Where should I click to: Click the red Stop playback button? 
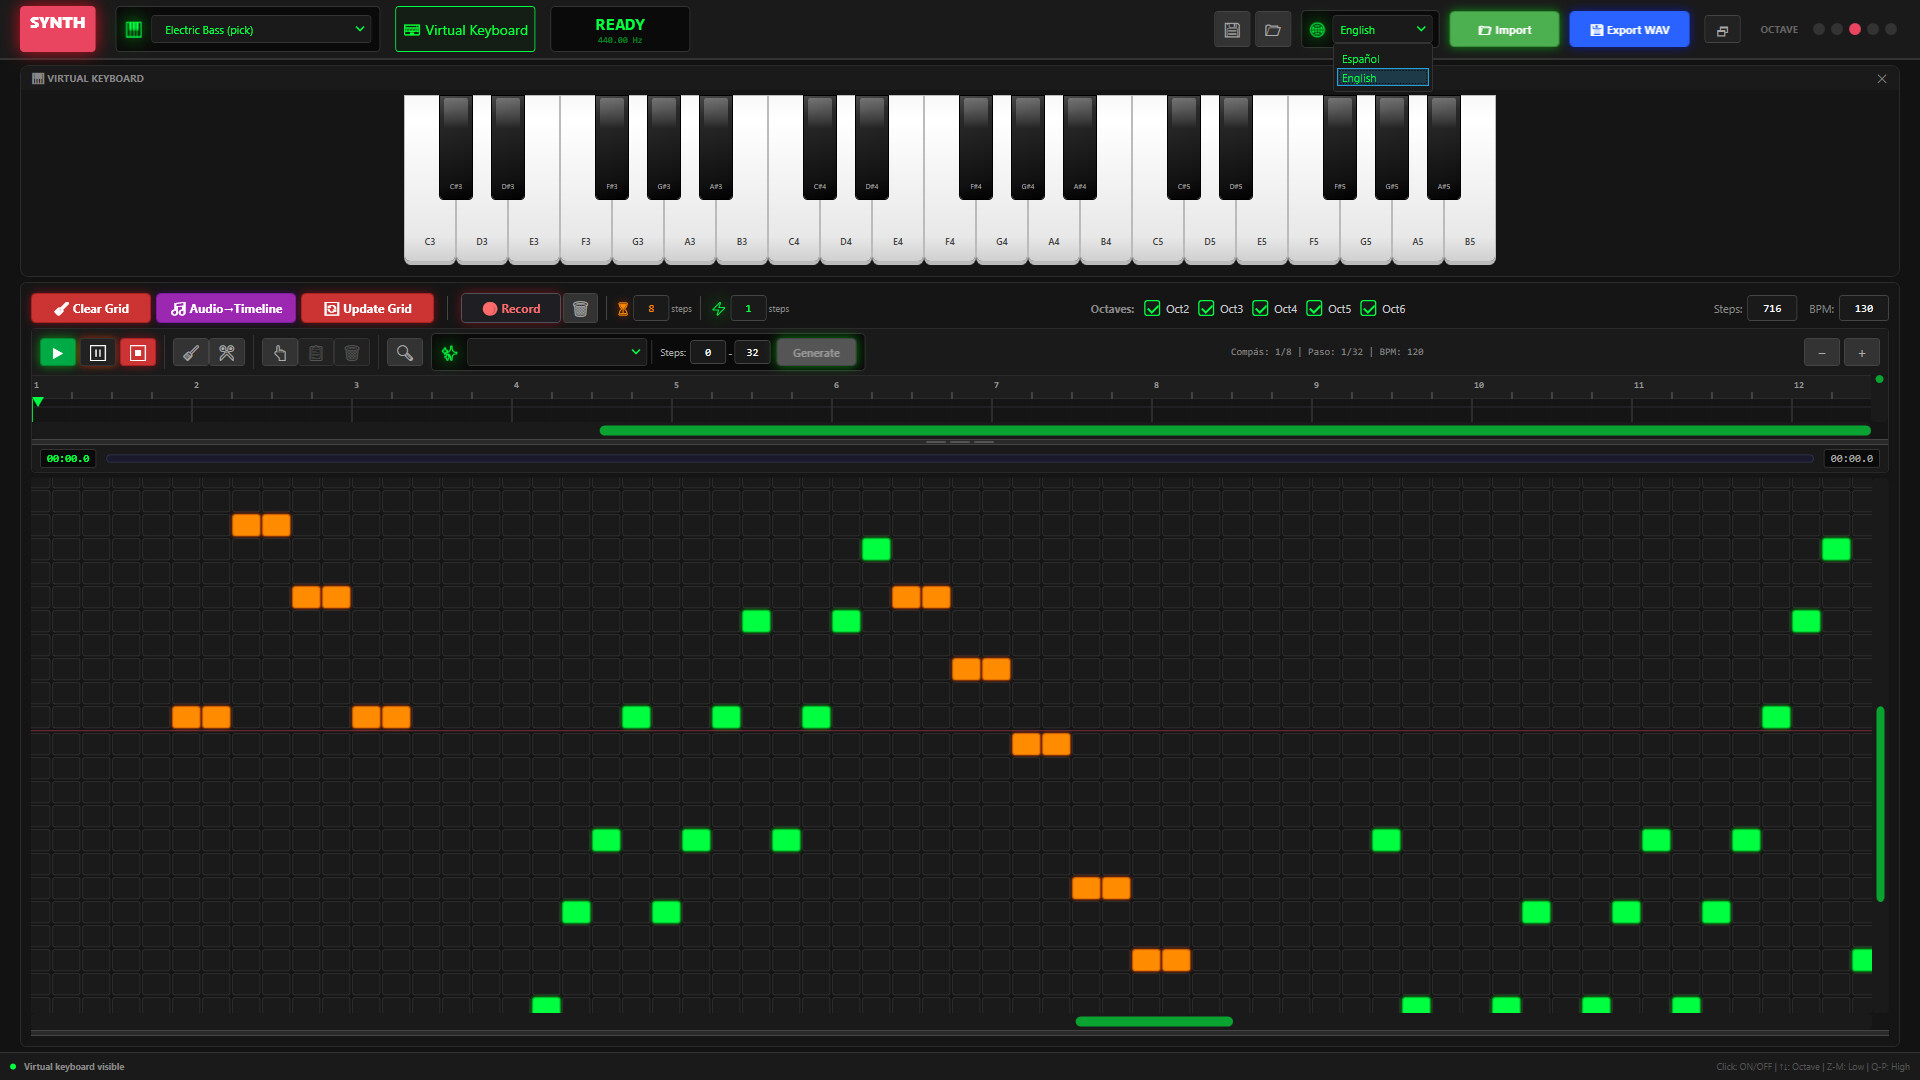[138, 352]
